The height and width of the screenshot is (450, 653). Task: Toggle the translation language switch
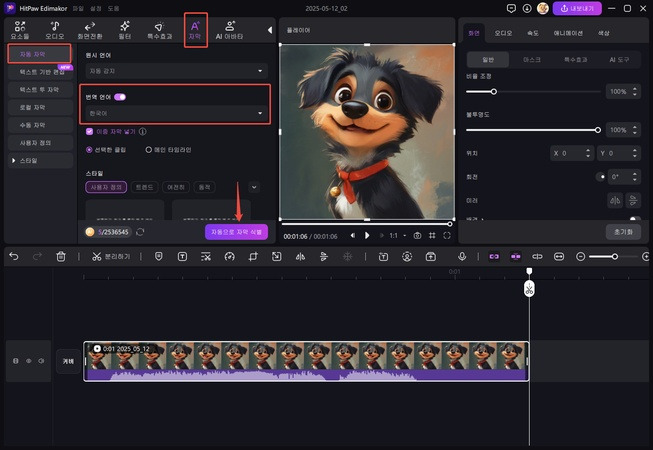click(x=120, y=97)
